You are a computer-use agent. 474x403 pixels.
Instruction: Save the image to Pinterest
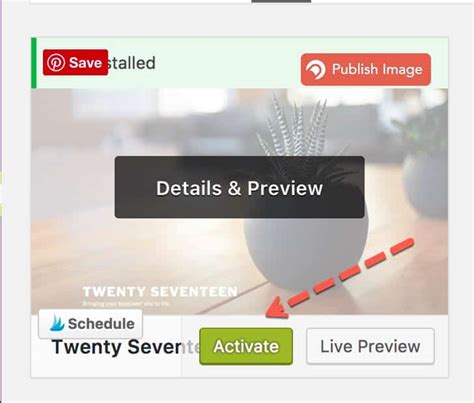[75, 62]
